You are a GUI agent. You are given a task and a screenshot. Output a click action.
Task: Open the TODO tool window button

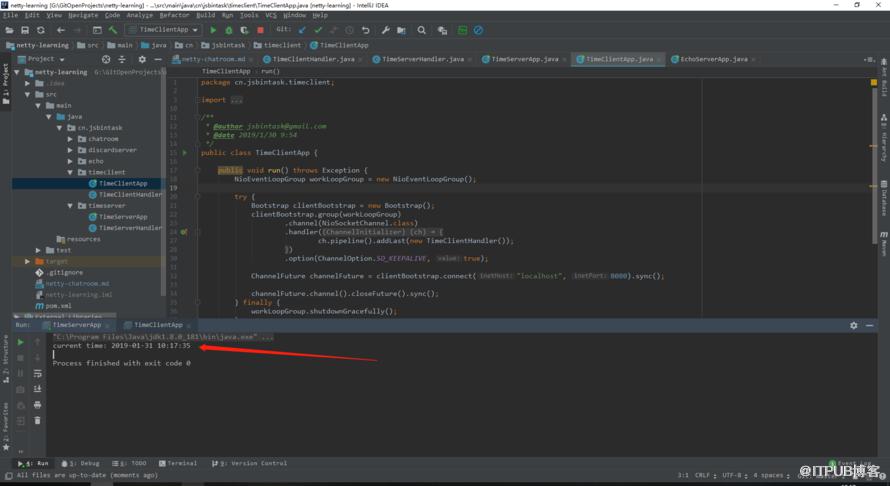(x=129, y=463)
